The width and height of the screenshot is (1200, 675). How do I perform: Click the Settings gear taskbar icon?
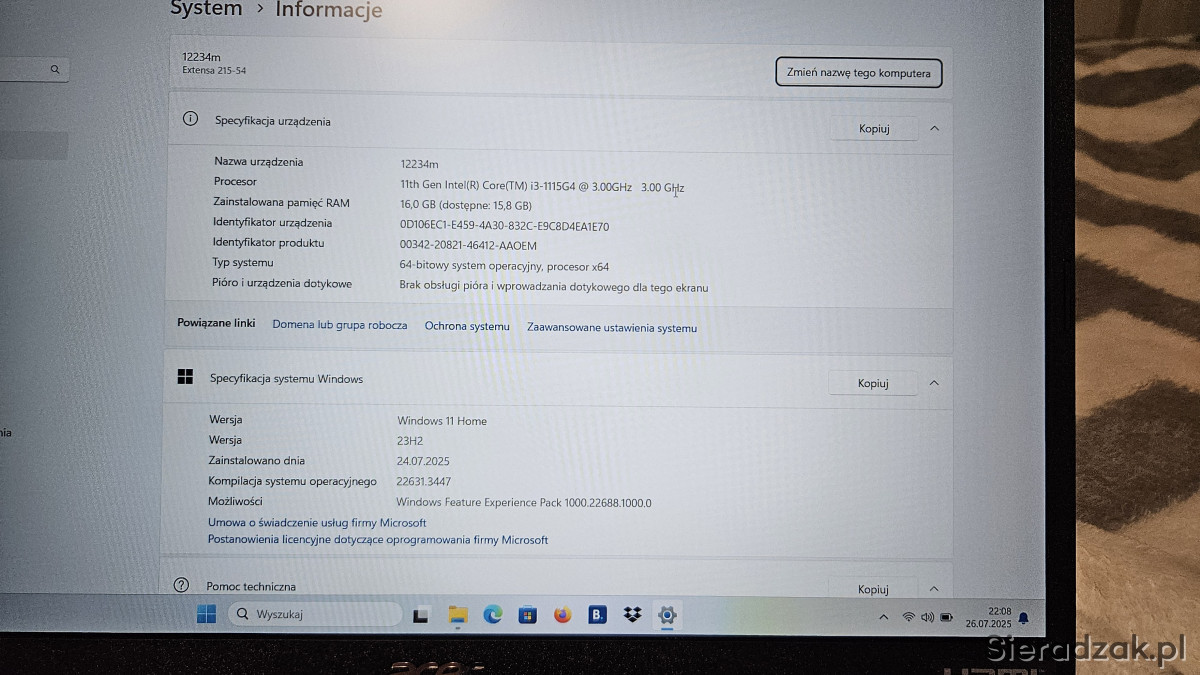coord(667,615)
